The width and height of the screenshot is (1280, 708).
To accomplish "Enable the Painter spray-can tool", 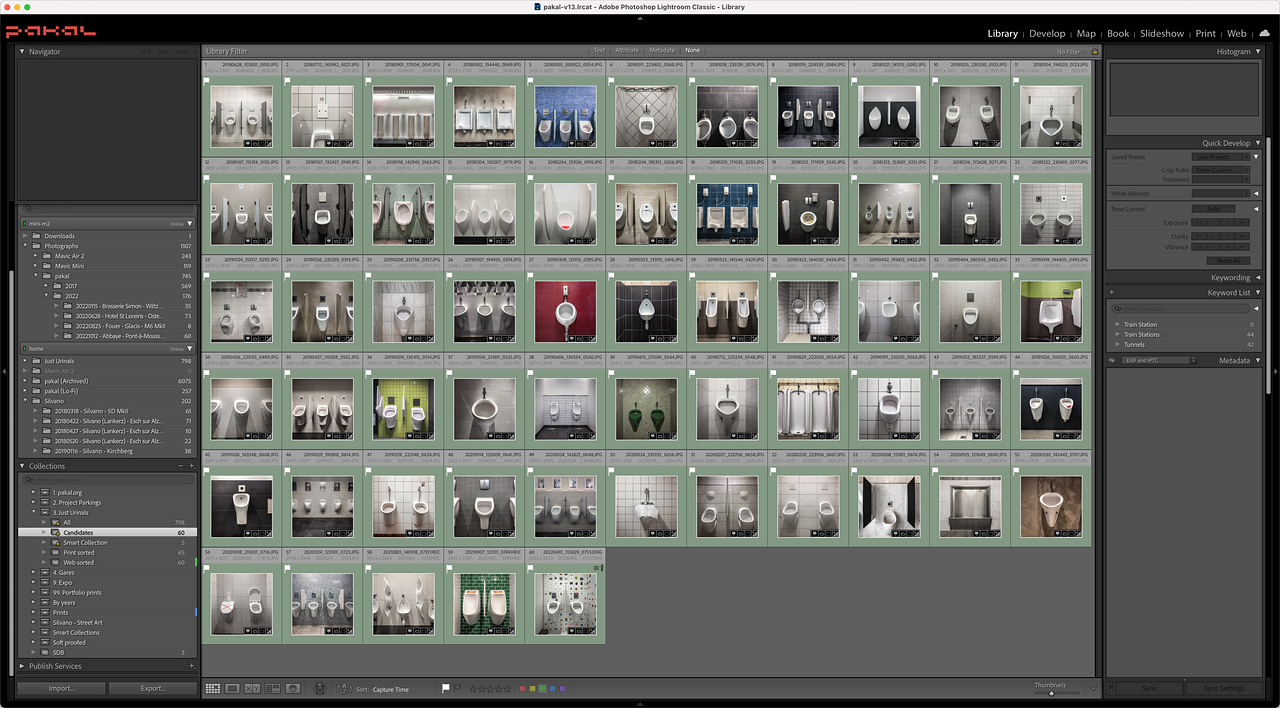I will tap(319, 688).
